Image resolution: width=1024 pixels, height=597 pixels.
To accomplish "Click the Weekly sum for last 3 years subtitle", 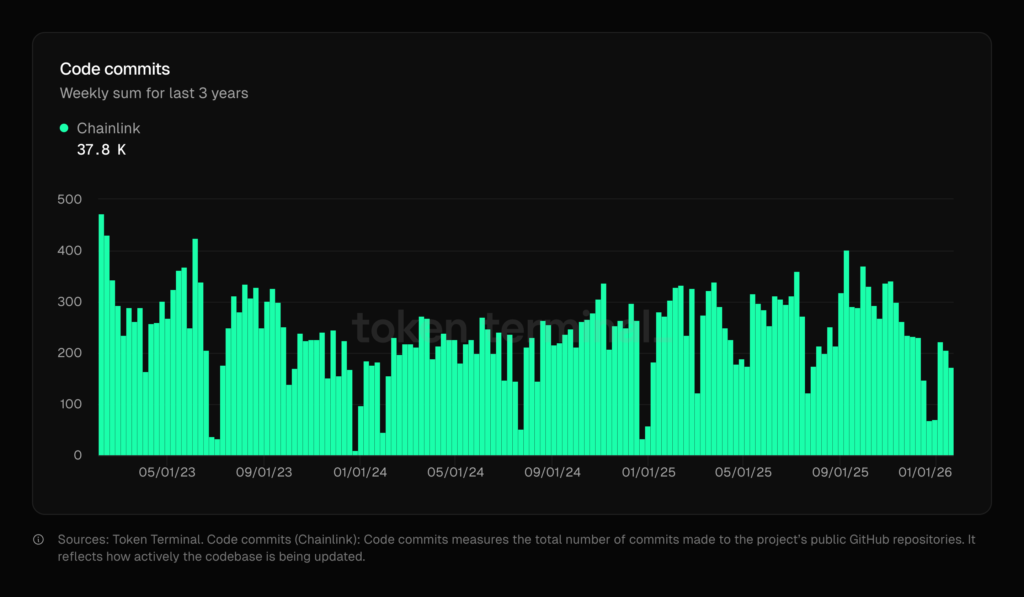I will click(154, 93).
